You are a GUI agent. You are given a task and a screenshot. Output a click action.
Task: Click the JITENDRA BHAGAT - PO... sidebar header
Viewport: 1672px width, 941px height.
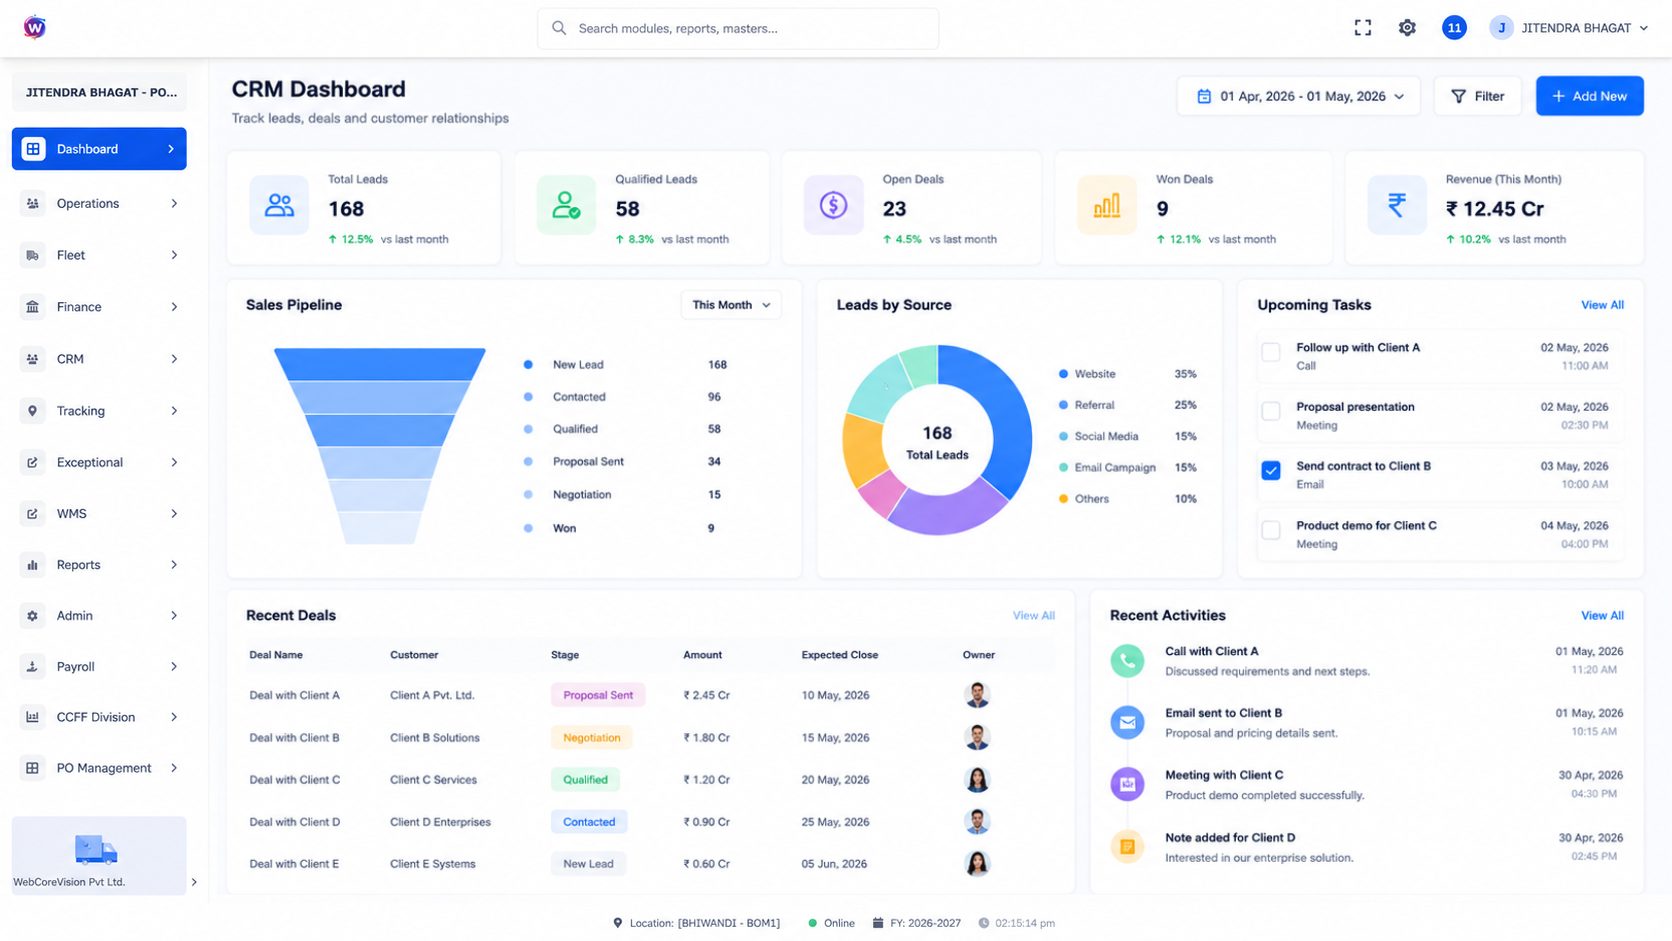click(99, 92)
